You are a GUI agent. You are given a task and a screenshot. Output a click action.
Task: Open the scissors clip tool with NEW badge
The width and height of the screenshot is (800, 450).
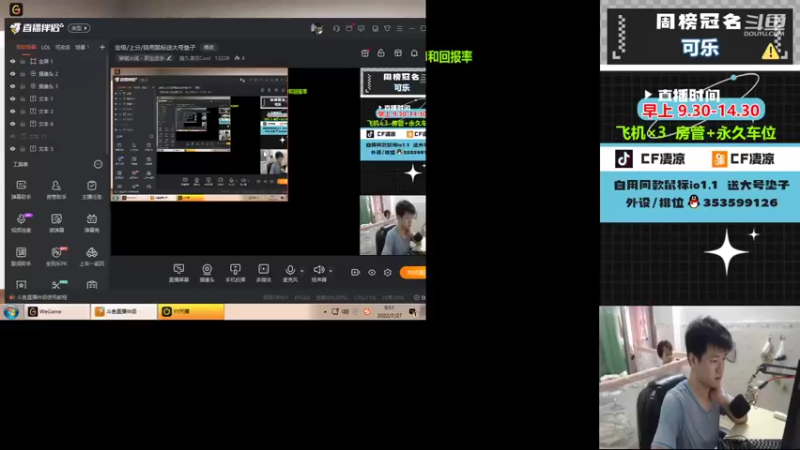(56, 285)
